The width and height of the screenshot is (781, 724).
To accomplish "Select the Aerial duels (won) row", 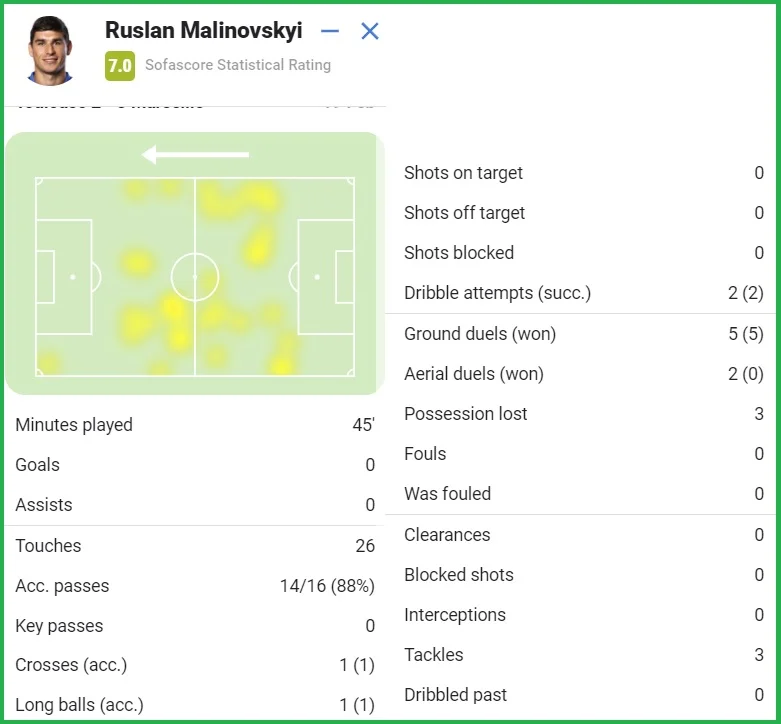I will coord(583,374).
